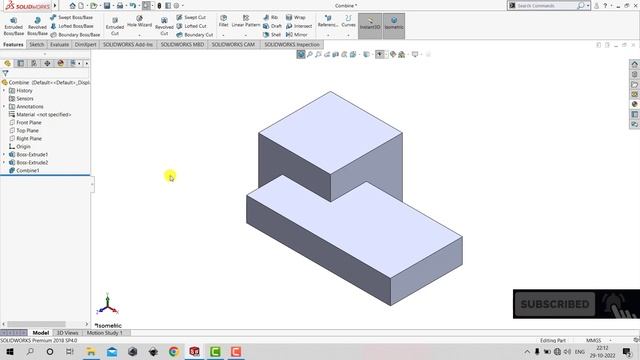Click the Search Commands input field
Viewport: 640px width, 360px height.
(x=546, y=6)
